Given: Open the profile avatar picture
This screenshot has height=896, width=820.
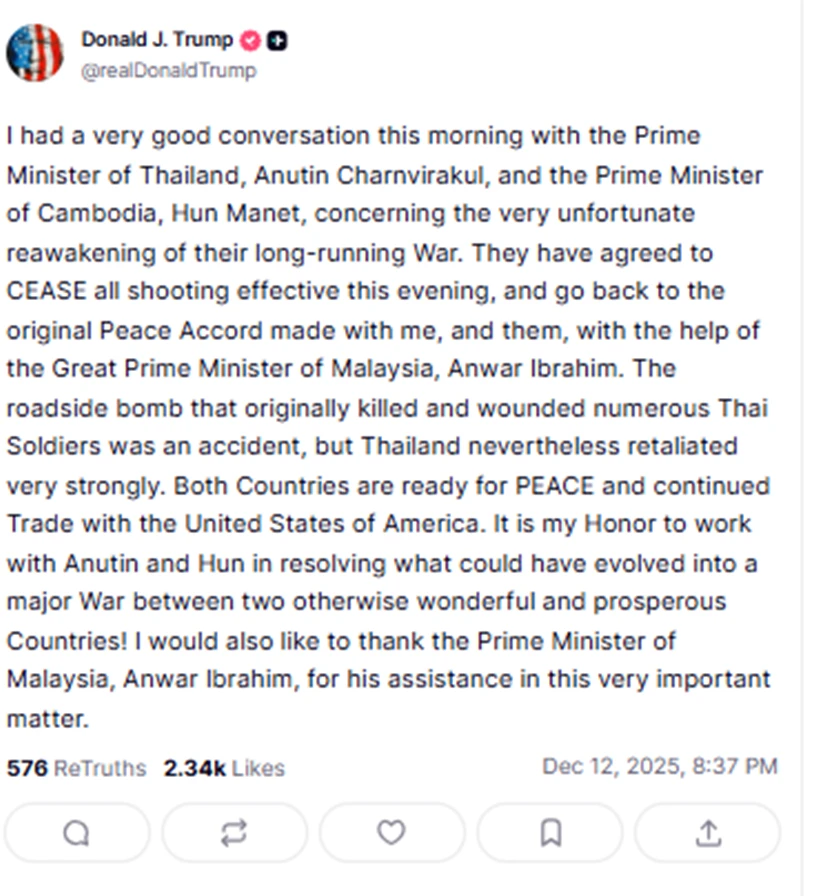Looking at the screenshot, I should point(35,53).
